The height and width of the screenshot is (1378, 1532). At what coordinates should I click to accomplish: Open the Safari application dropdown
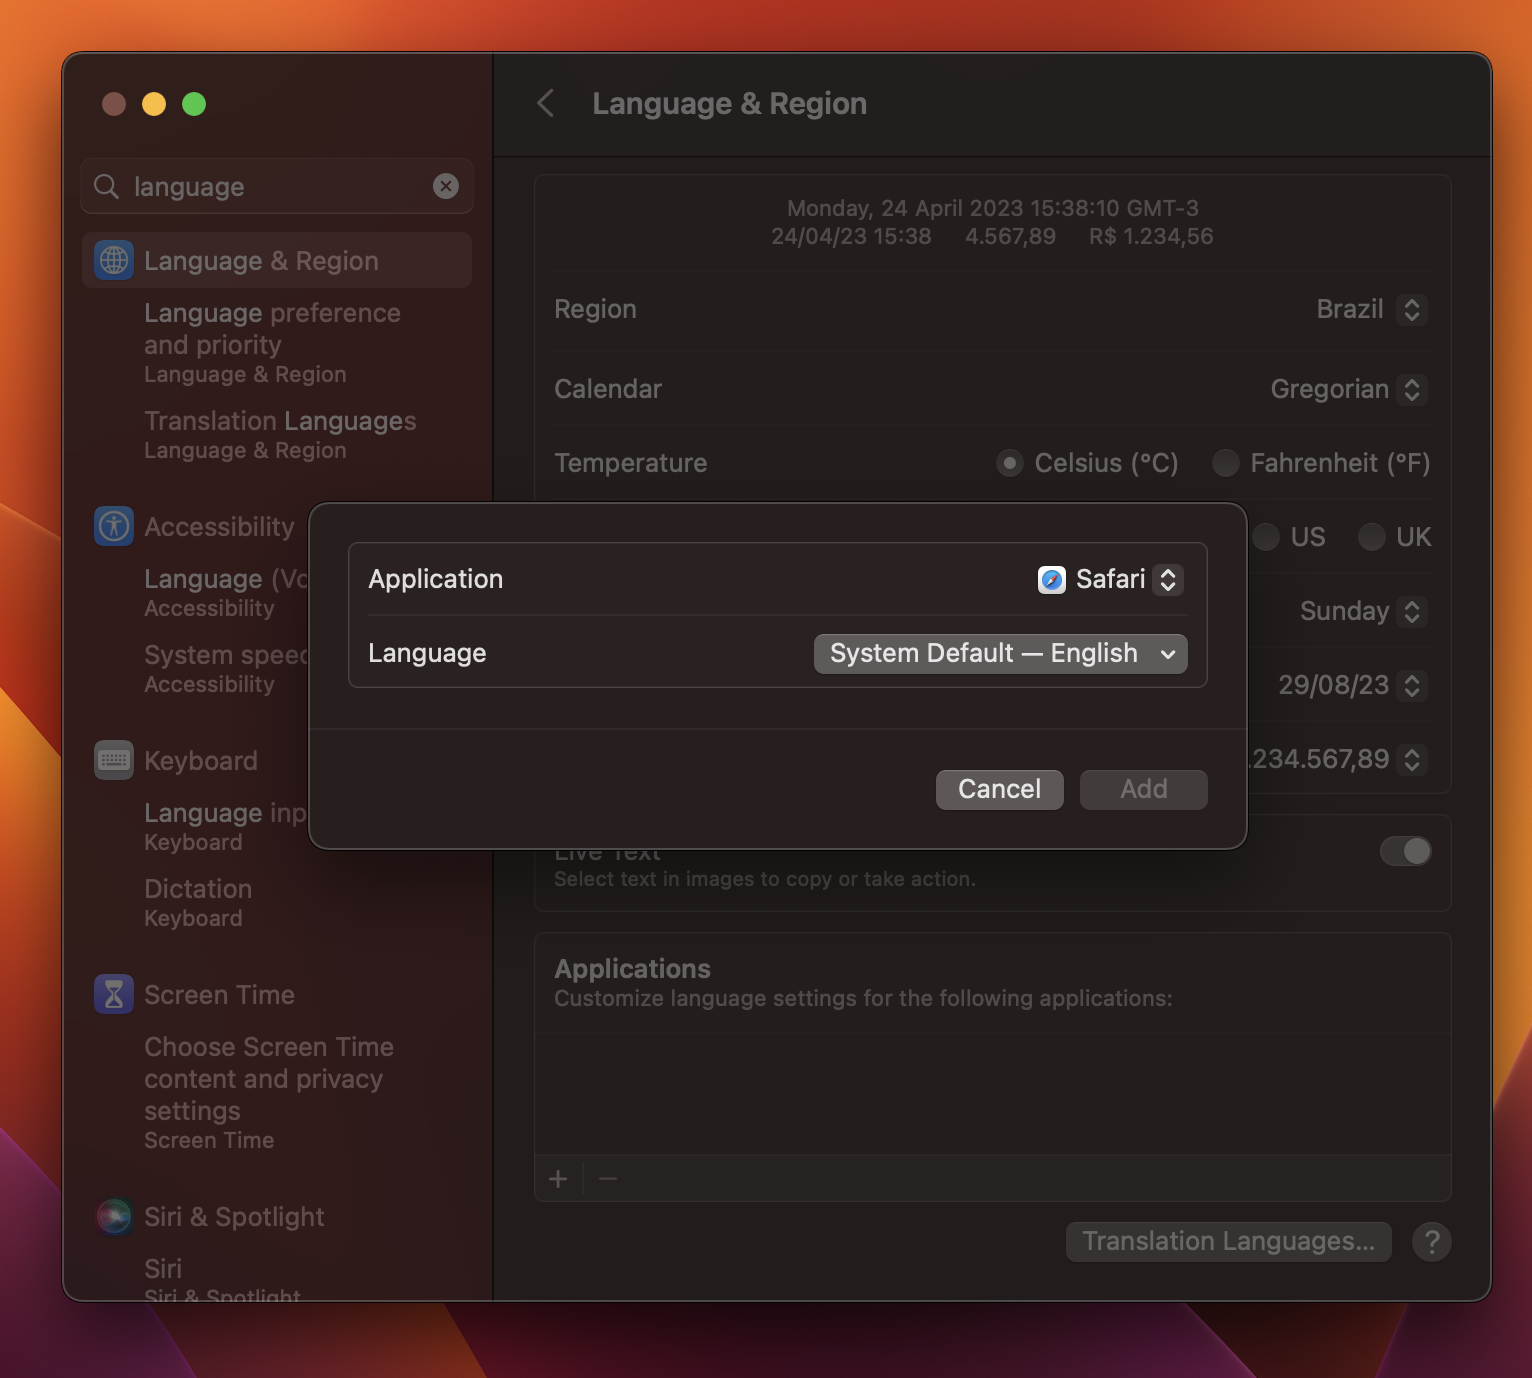point(1110,579)
